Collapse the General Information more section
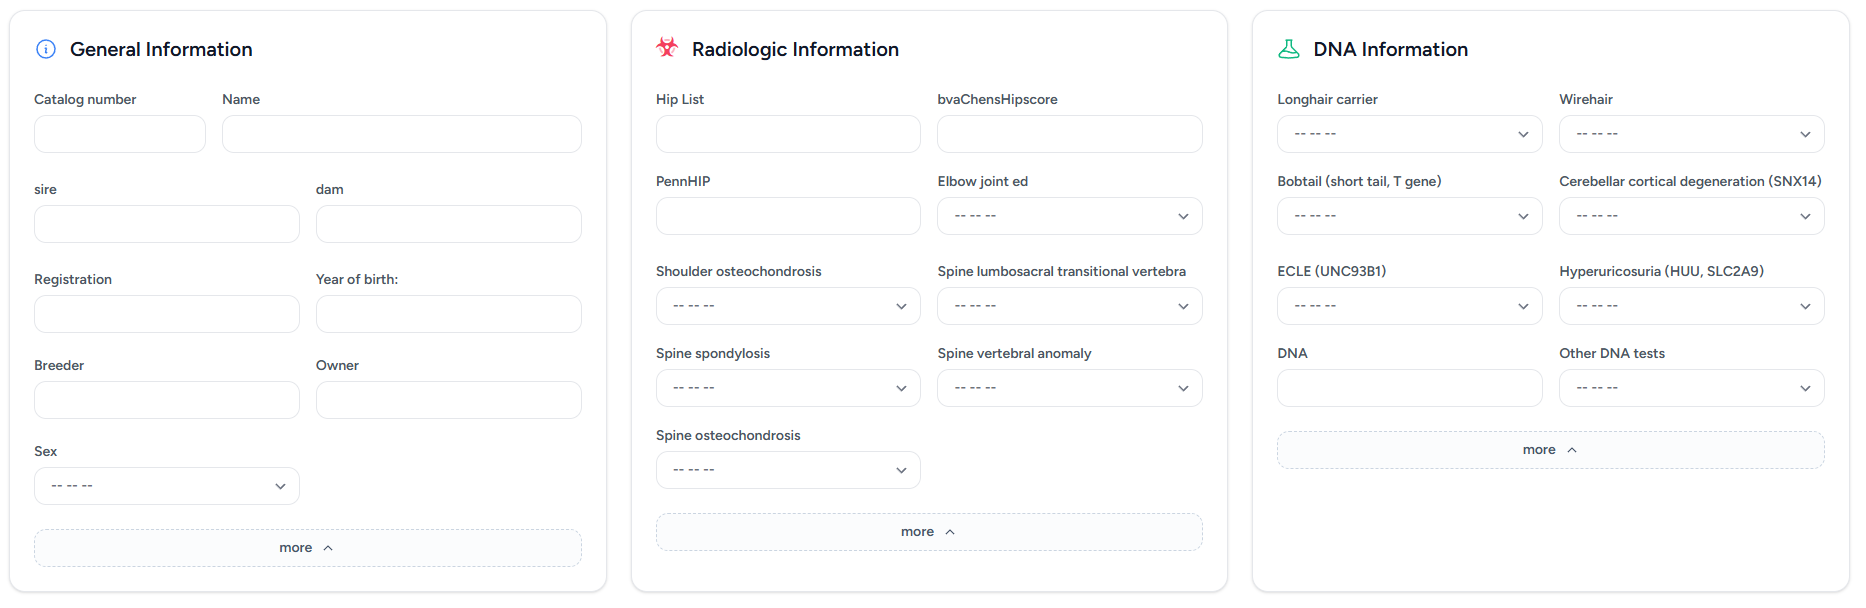 307,548
